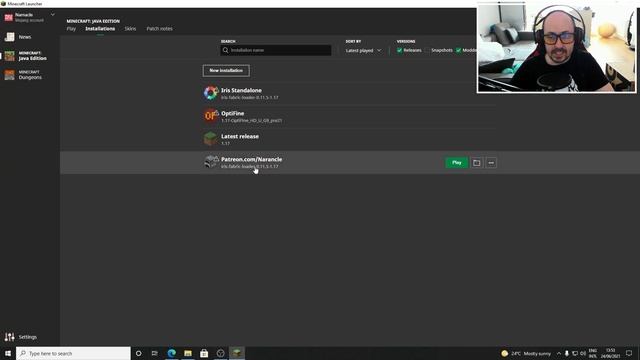
Task: Open launcher Settings
Action: [20, 337]
